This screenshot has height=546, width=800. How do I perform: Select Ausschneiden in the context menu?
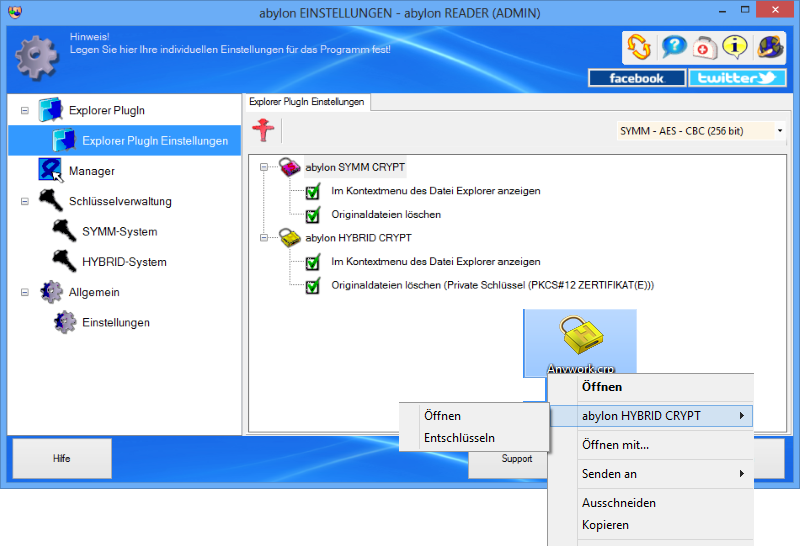point(618,503)
